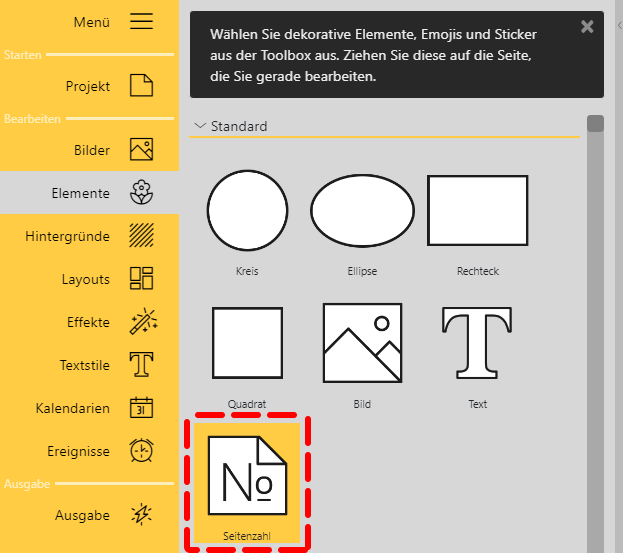The width and height of the screenshot is (623, 553).
Task: Open the Layouts grid icon
Action: click(141, 278)
